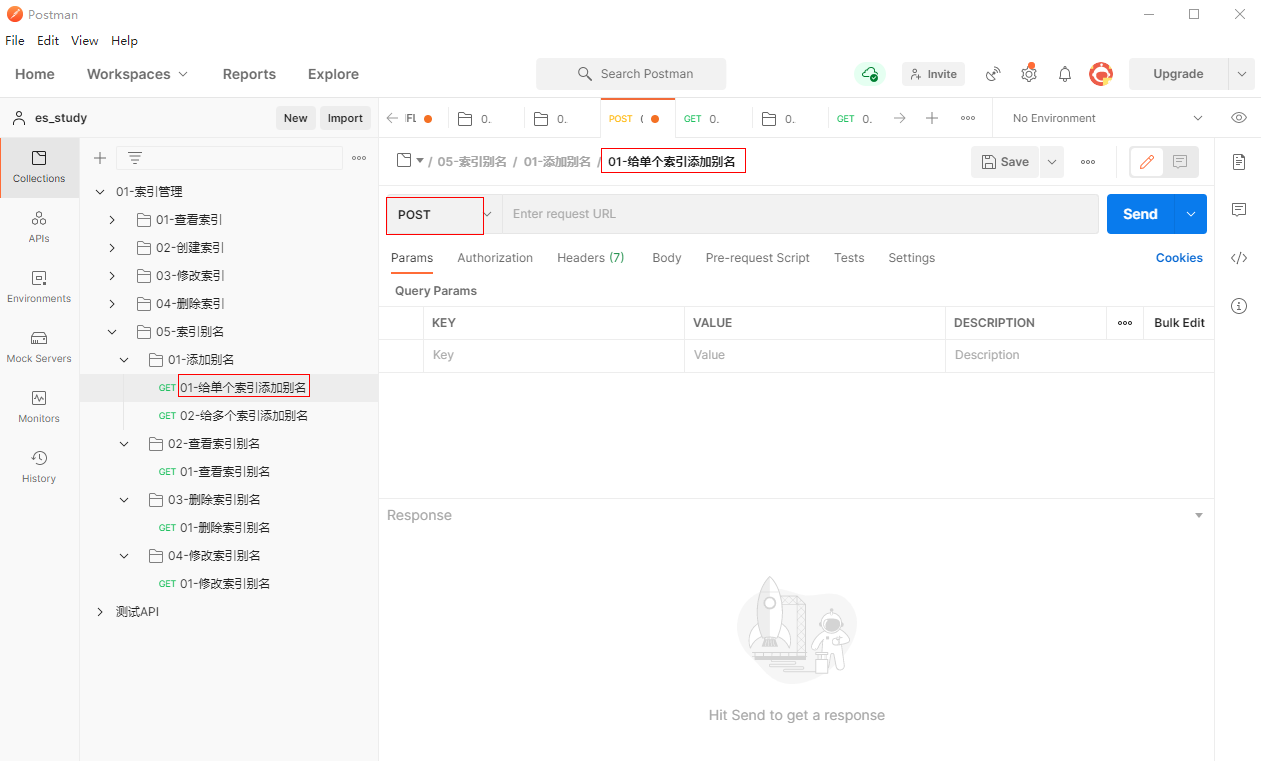Open the documentation icon in right sidebar
1261x761 pixels.
pos(1239,162)
